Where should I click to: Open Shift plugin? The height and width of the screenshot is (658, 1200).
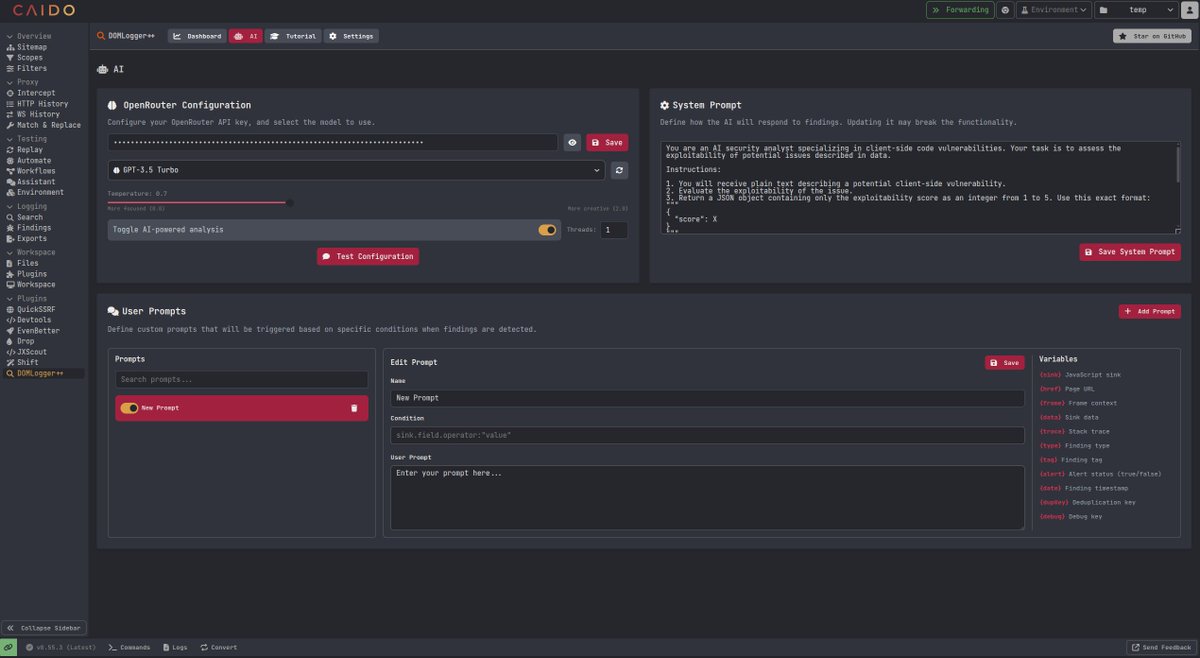pyautogui.click(x=28, y=362)
